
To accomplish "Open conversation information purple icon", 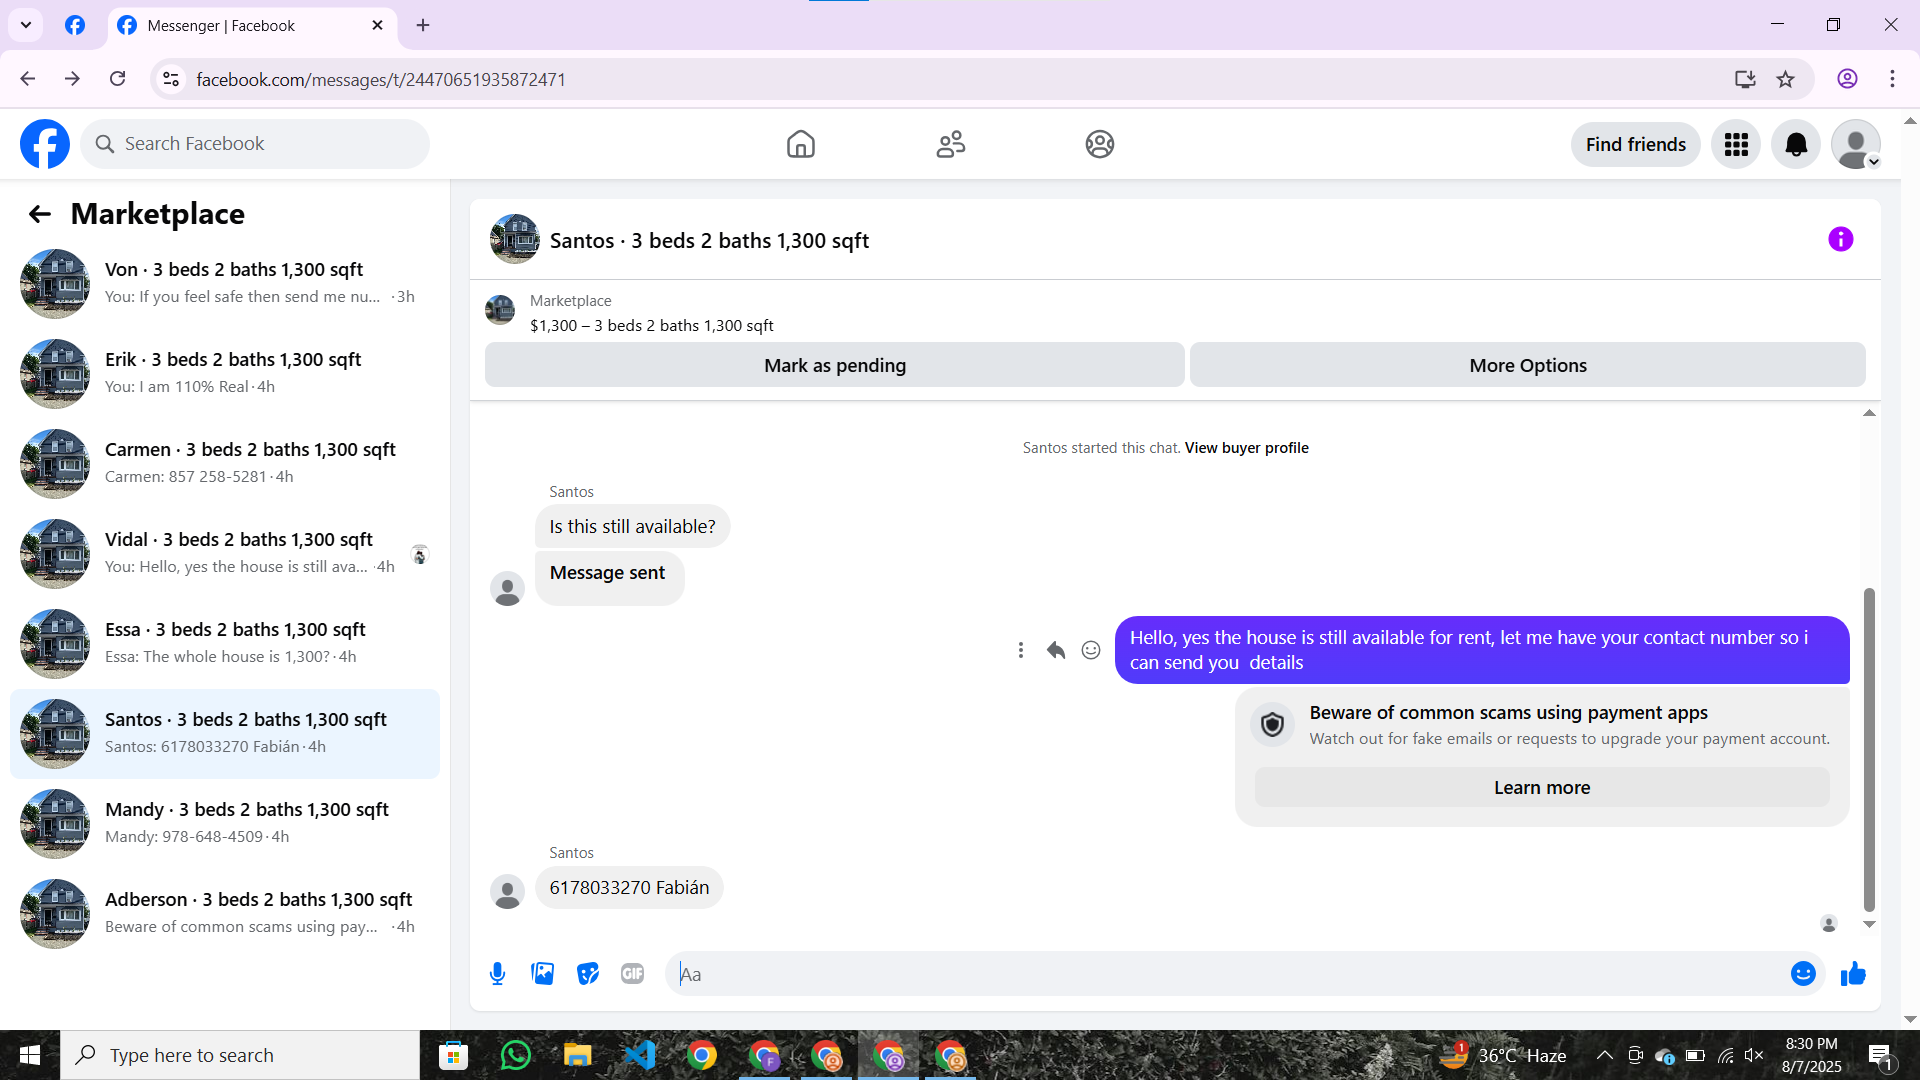I will pyautogui.click(x=1840, y=239).
